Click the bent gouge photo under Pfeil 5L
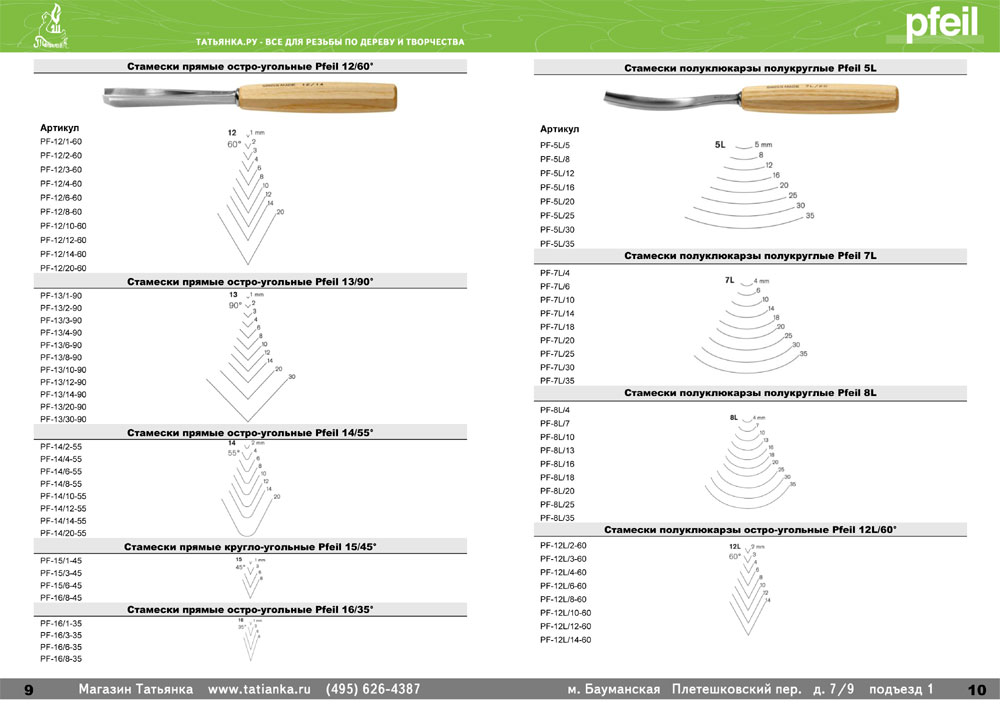 [751, 99]
